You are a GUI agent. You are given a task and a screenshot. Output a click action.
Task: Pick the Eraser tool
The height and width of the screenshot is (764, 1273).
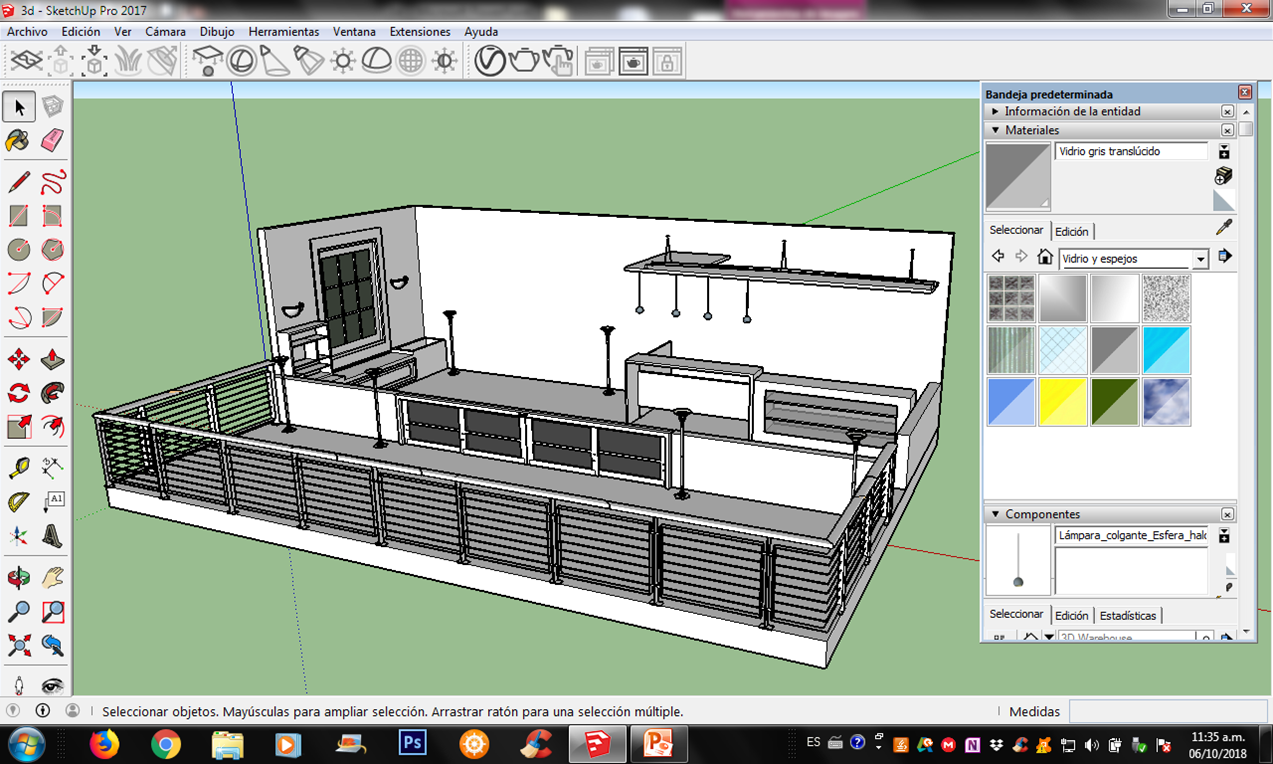[53, 141]
